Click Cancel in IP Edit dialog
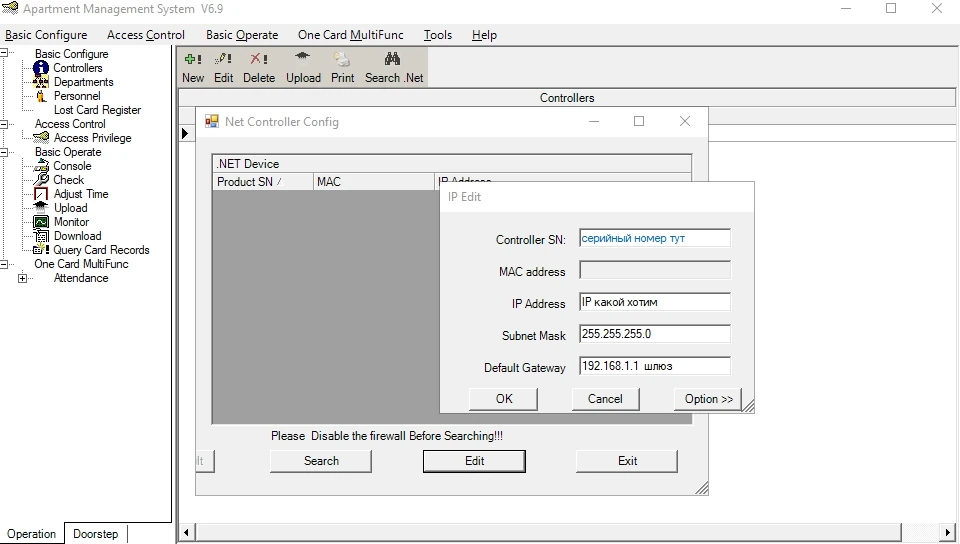The height and width of the screenshot is (544, 960). [x=605, y=399]
